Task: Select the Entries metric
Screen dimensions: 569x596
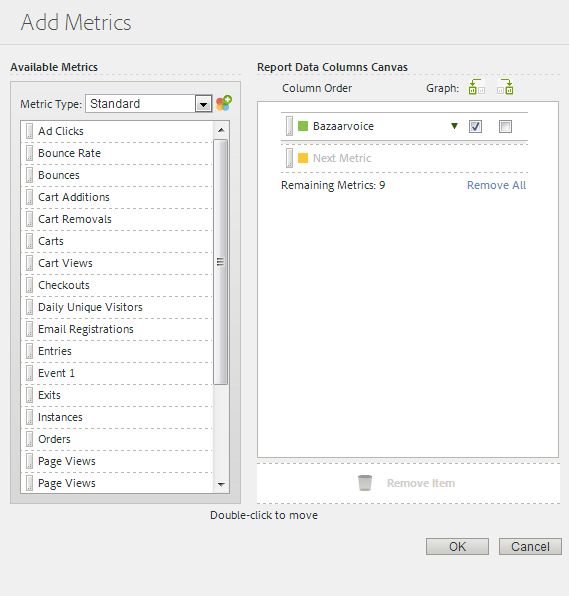Action: pos(55,351)
